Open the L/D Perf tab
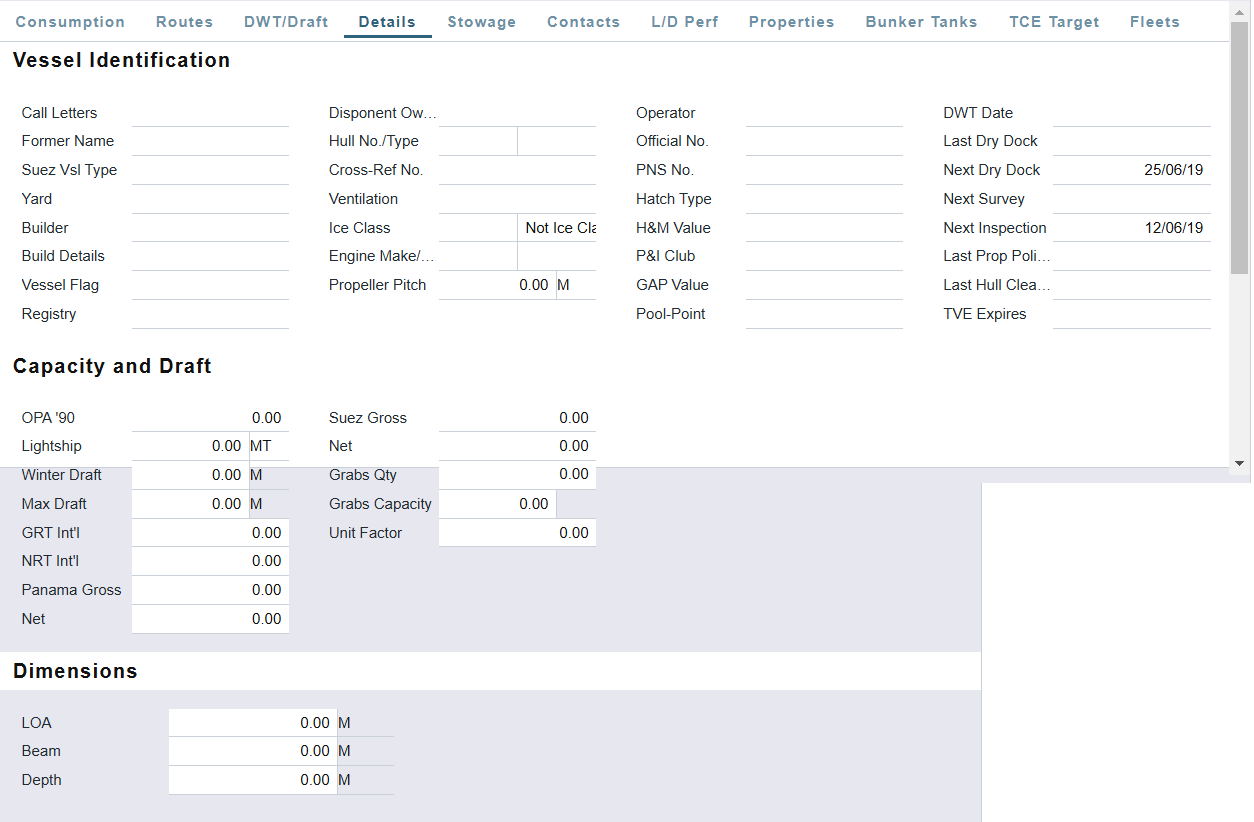Screen dimensions: 1254x822 pyautogui.click(x=685, y=21)
